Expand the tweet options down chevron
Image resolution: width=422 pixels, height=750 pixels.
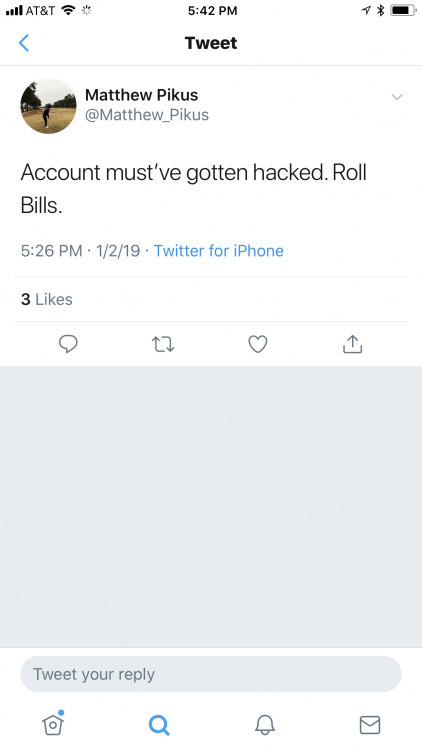tap(397, 97)
